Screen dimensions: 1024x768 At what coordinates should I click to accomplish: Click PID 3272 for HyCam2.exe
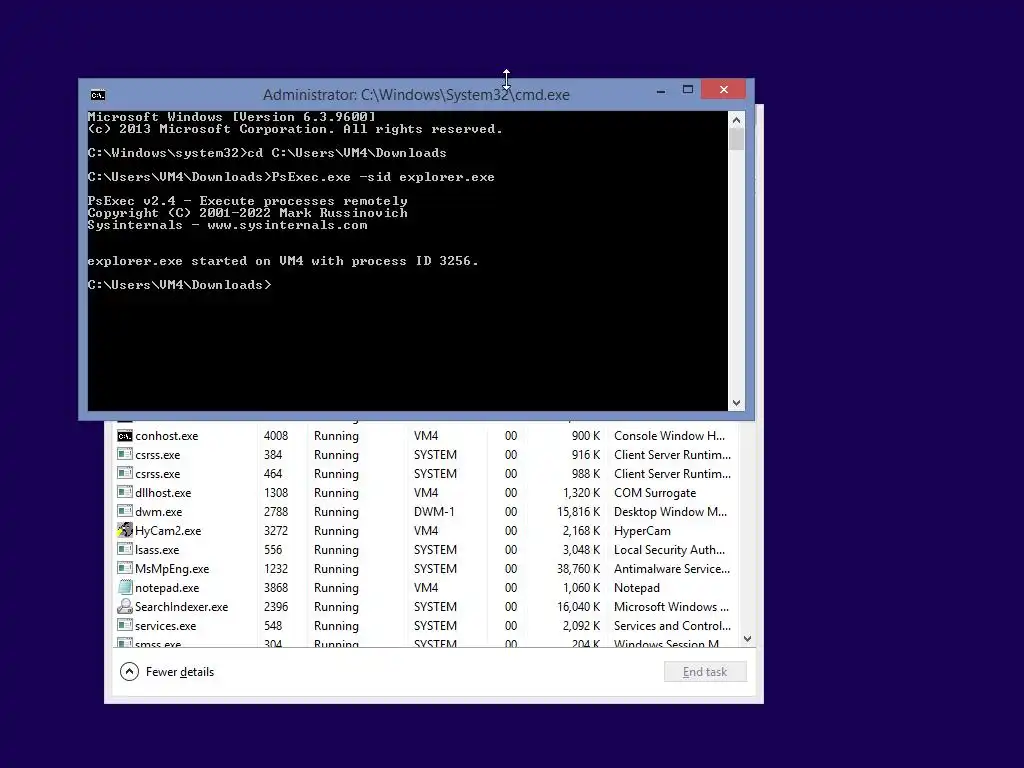click(x=276, y=530)
